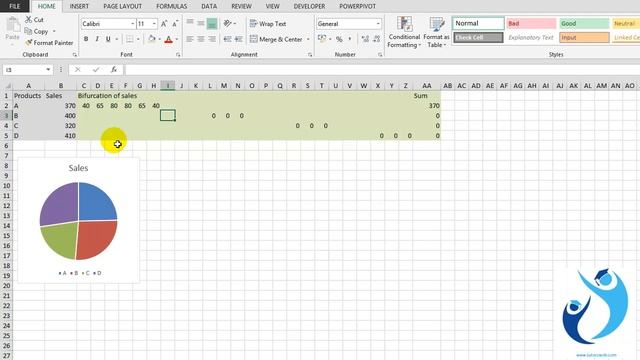Click the Paste clipboard icon
This screenshot has width=640, height=360.
tap(13, 25)
